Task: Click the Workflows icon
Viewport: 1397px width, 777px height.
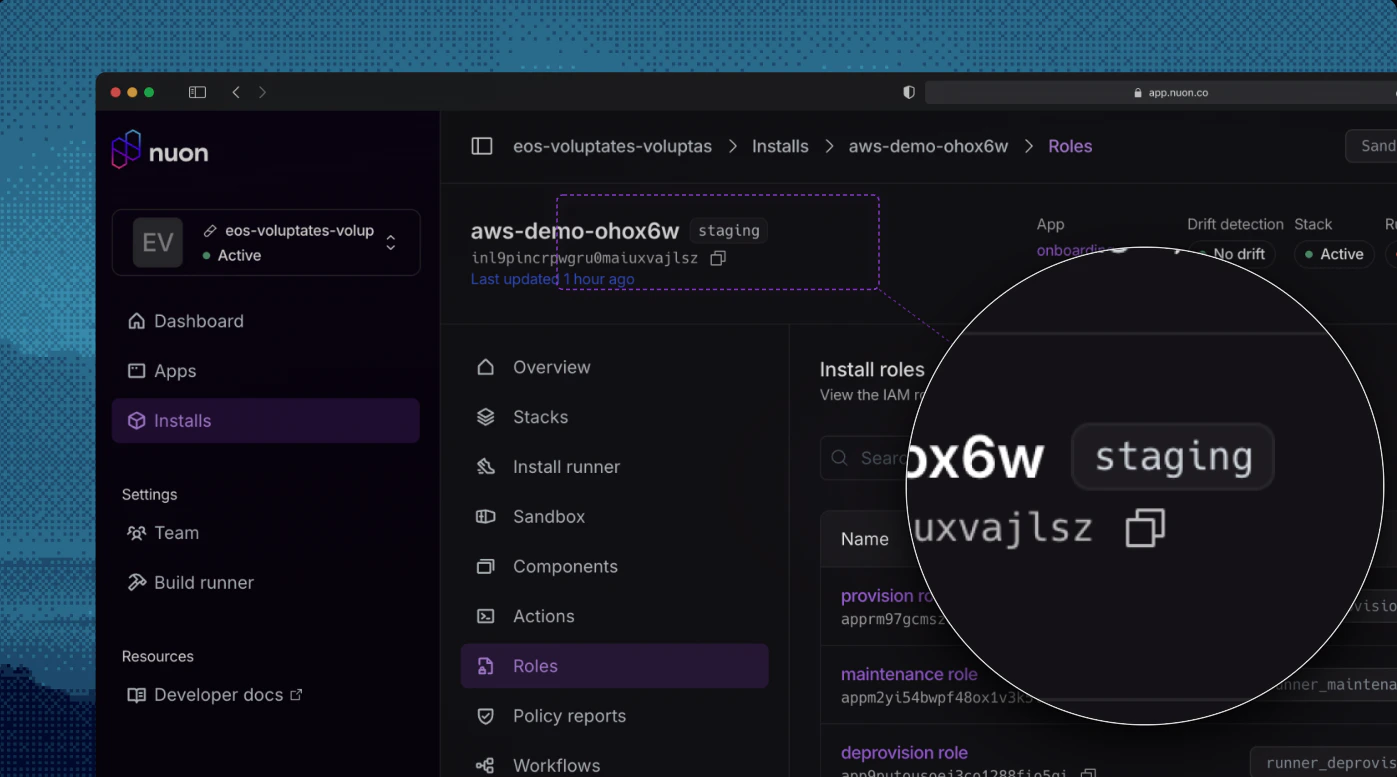Action: (x=486, y=766)
